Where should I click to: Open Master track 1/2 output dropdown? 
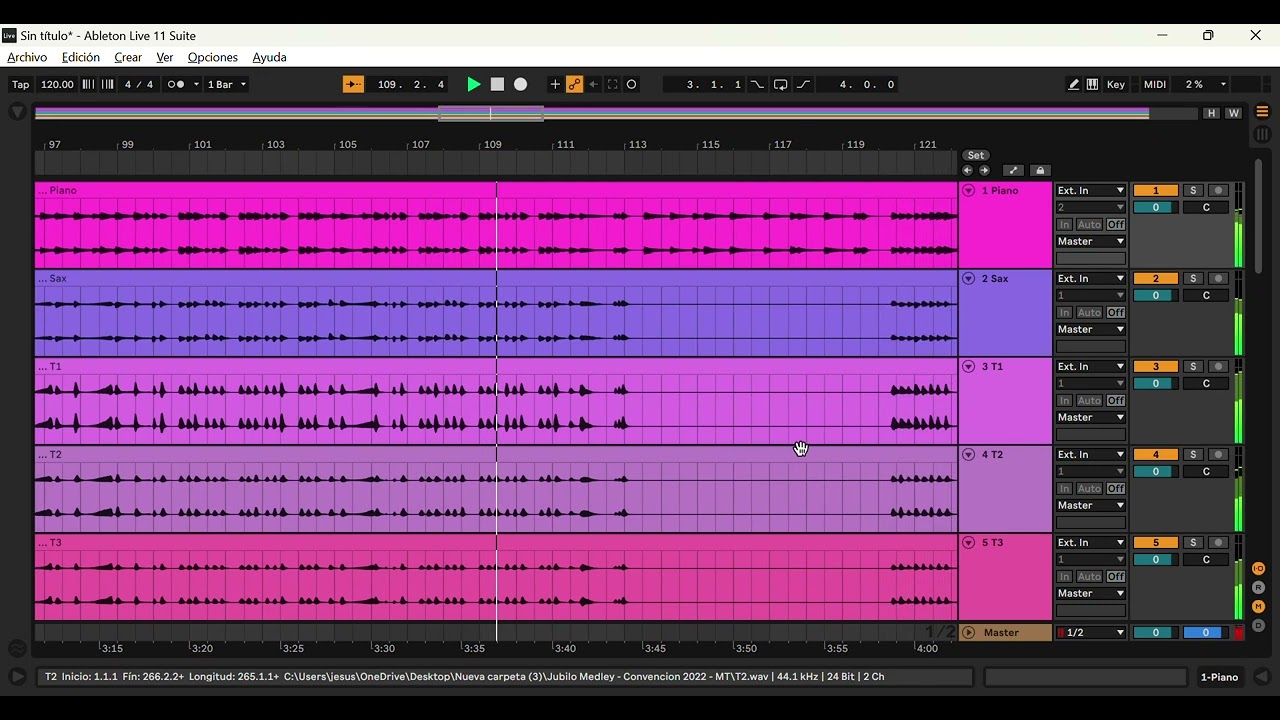tap(1091, 632)
